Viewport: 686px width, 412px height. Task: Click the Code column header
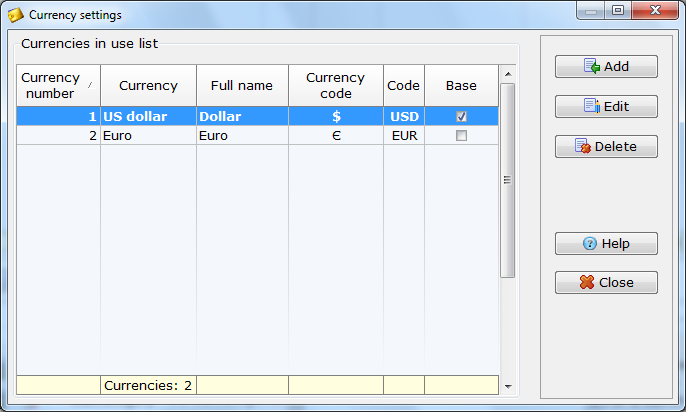[x=404, y=86]
